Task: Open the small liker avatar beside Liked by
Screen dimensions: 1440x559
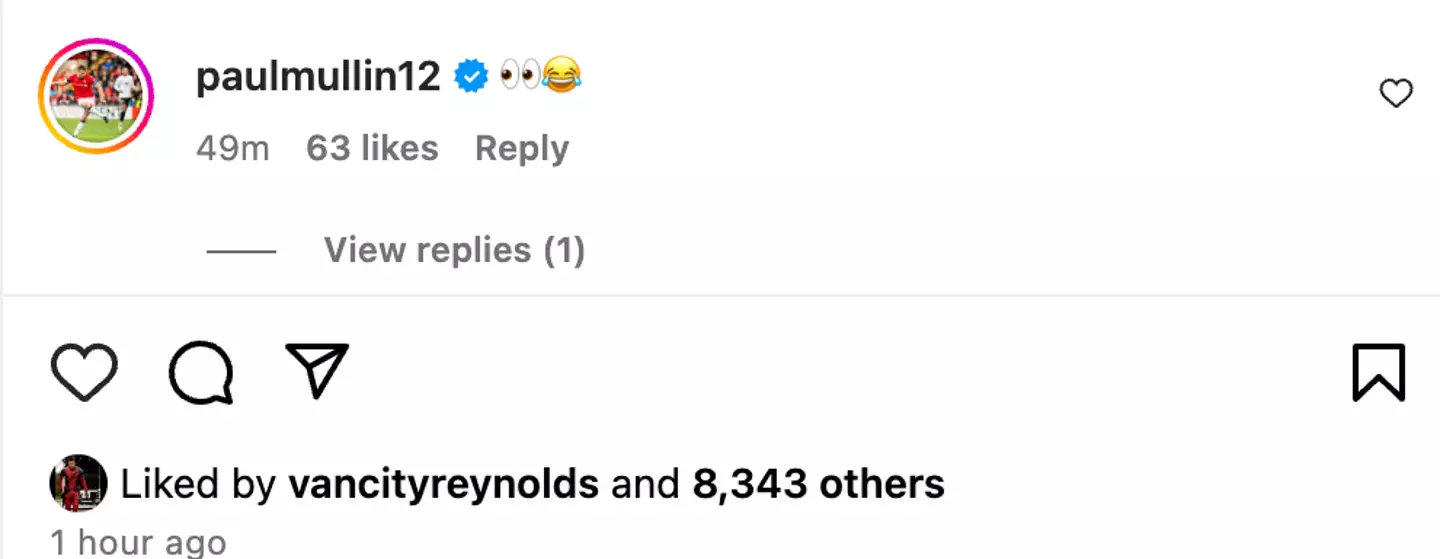Action: [78, 484]
